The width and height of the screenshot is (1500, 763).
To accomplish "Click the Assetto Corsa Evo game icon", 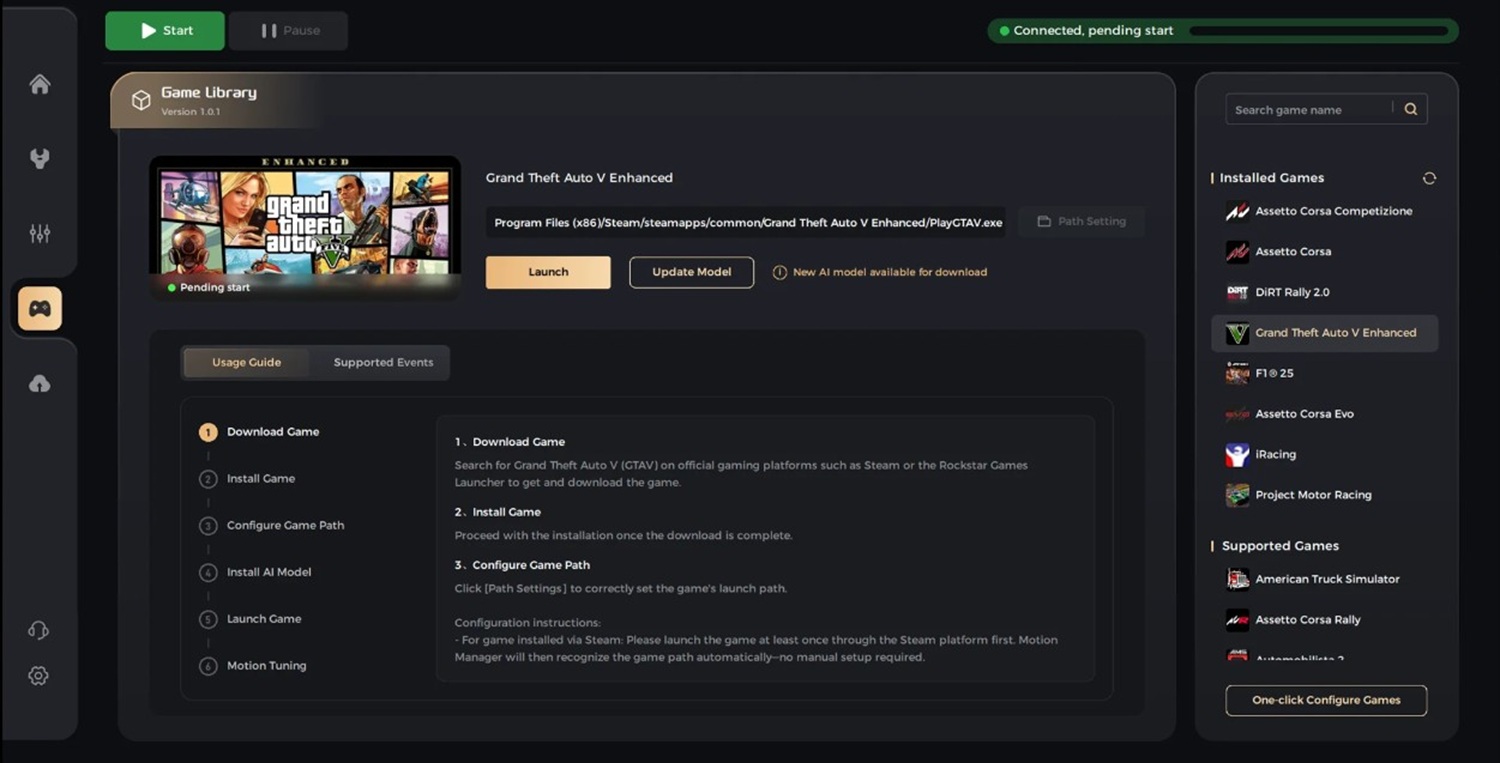I will coord(1237,414).
